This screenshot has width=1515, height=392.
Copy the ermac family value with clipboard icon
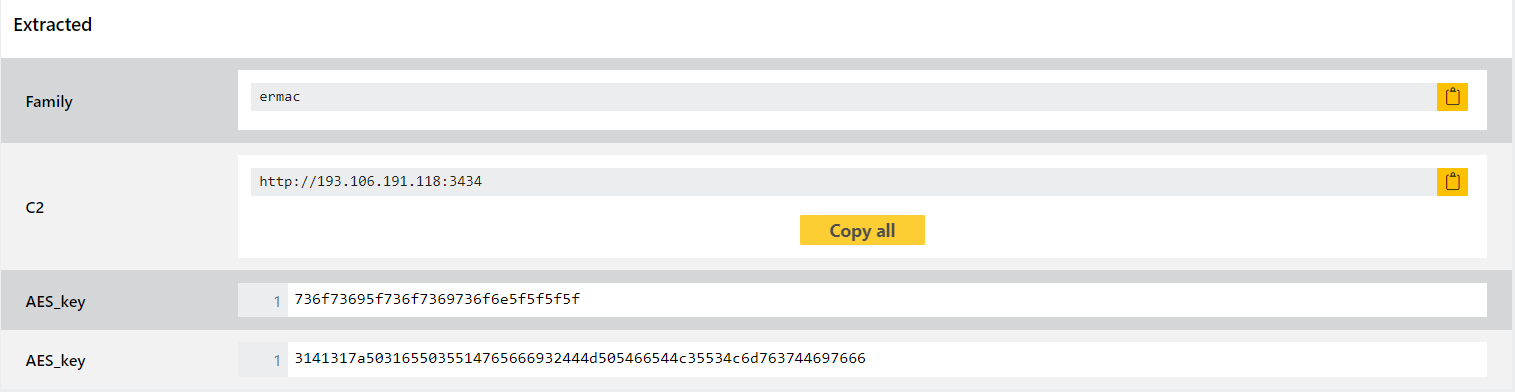tap(1452, 97)
